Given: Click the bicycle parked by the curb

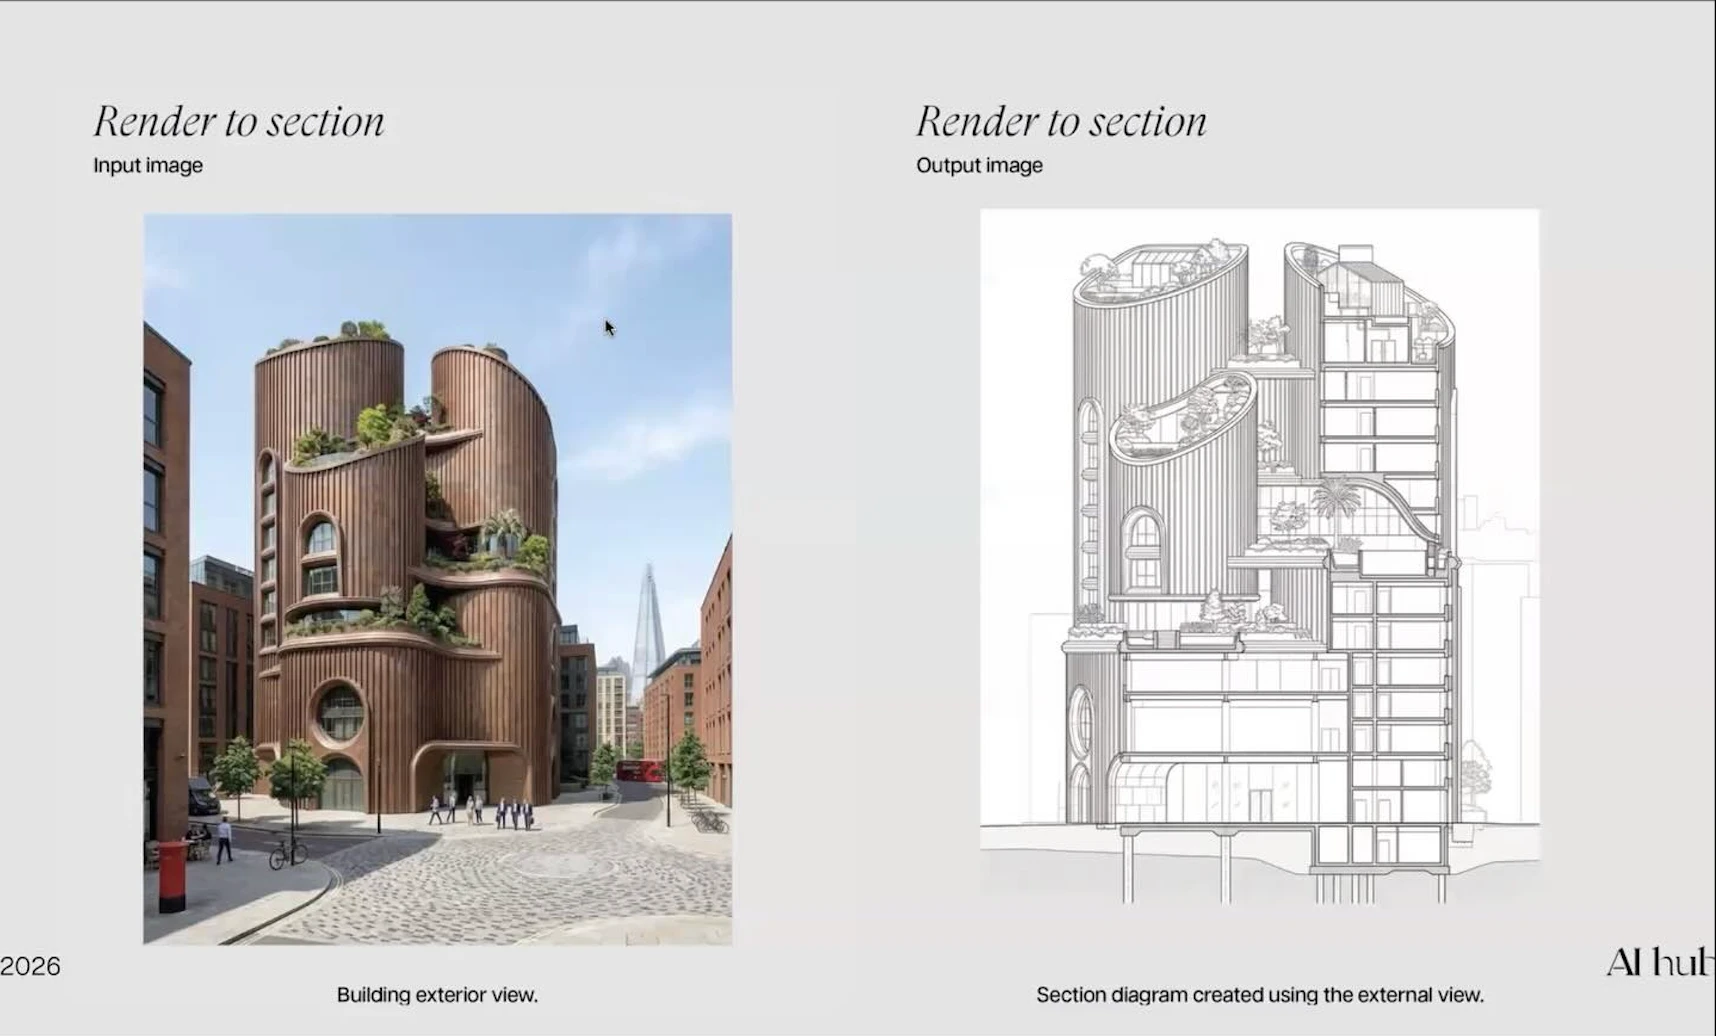Looking at the screenshot, I should click(x=288, y=852).
